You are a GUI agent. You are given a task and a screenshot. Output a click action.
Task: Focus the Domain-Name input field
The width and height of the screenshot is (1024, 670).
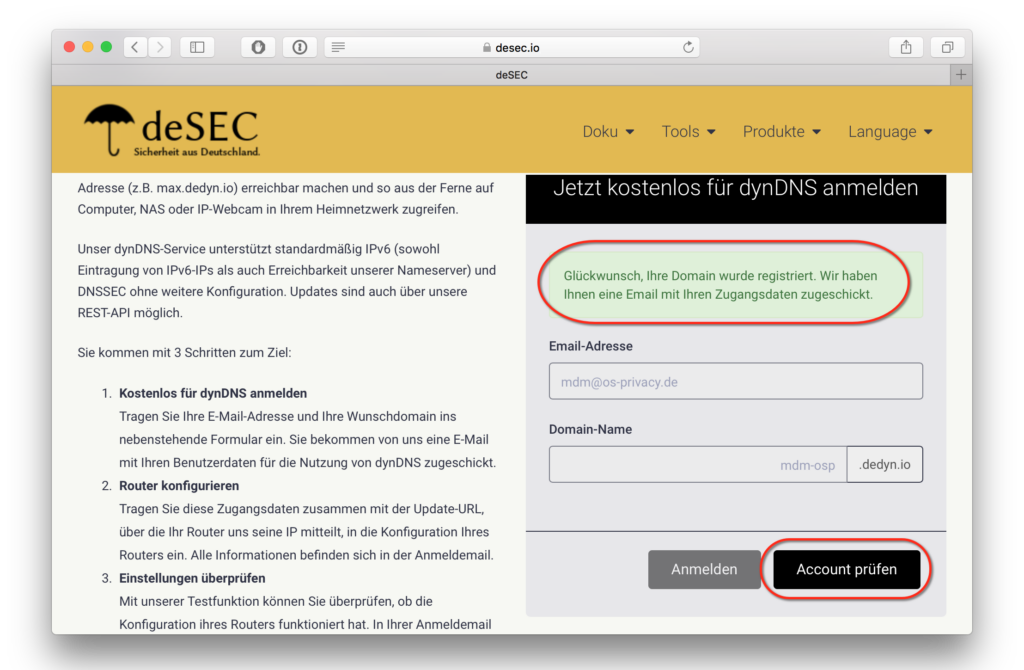click(x=697, y=464)
